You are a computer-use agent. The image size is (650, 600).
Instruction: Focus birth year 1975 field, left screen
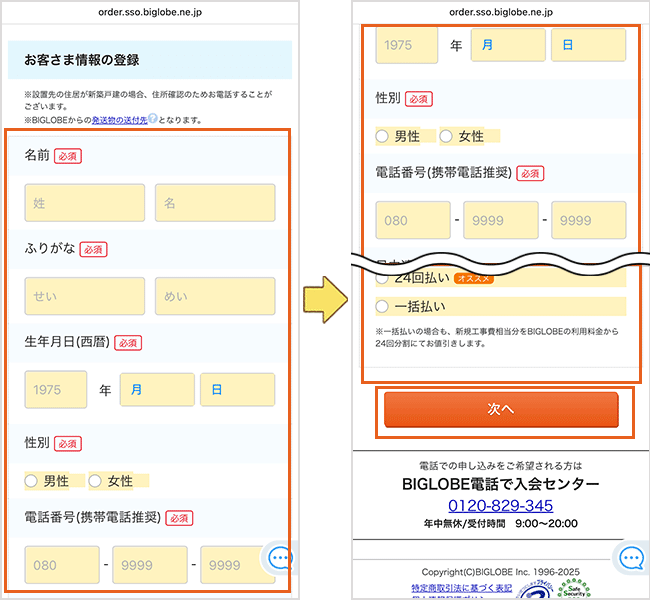[x=56, y=389]
